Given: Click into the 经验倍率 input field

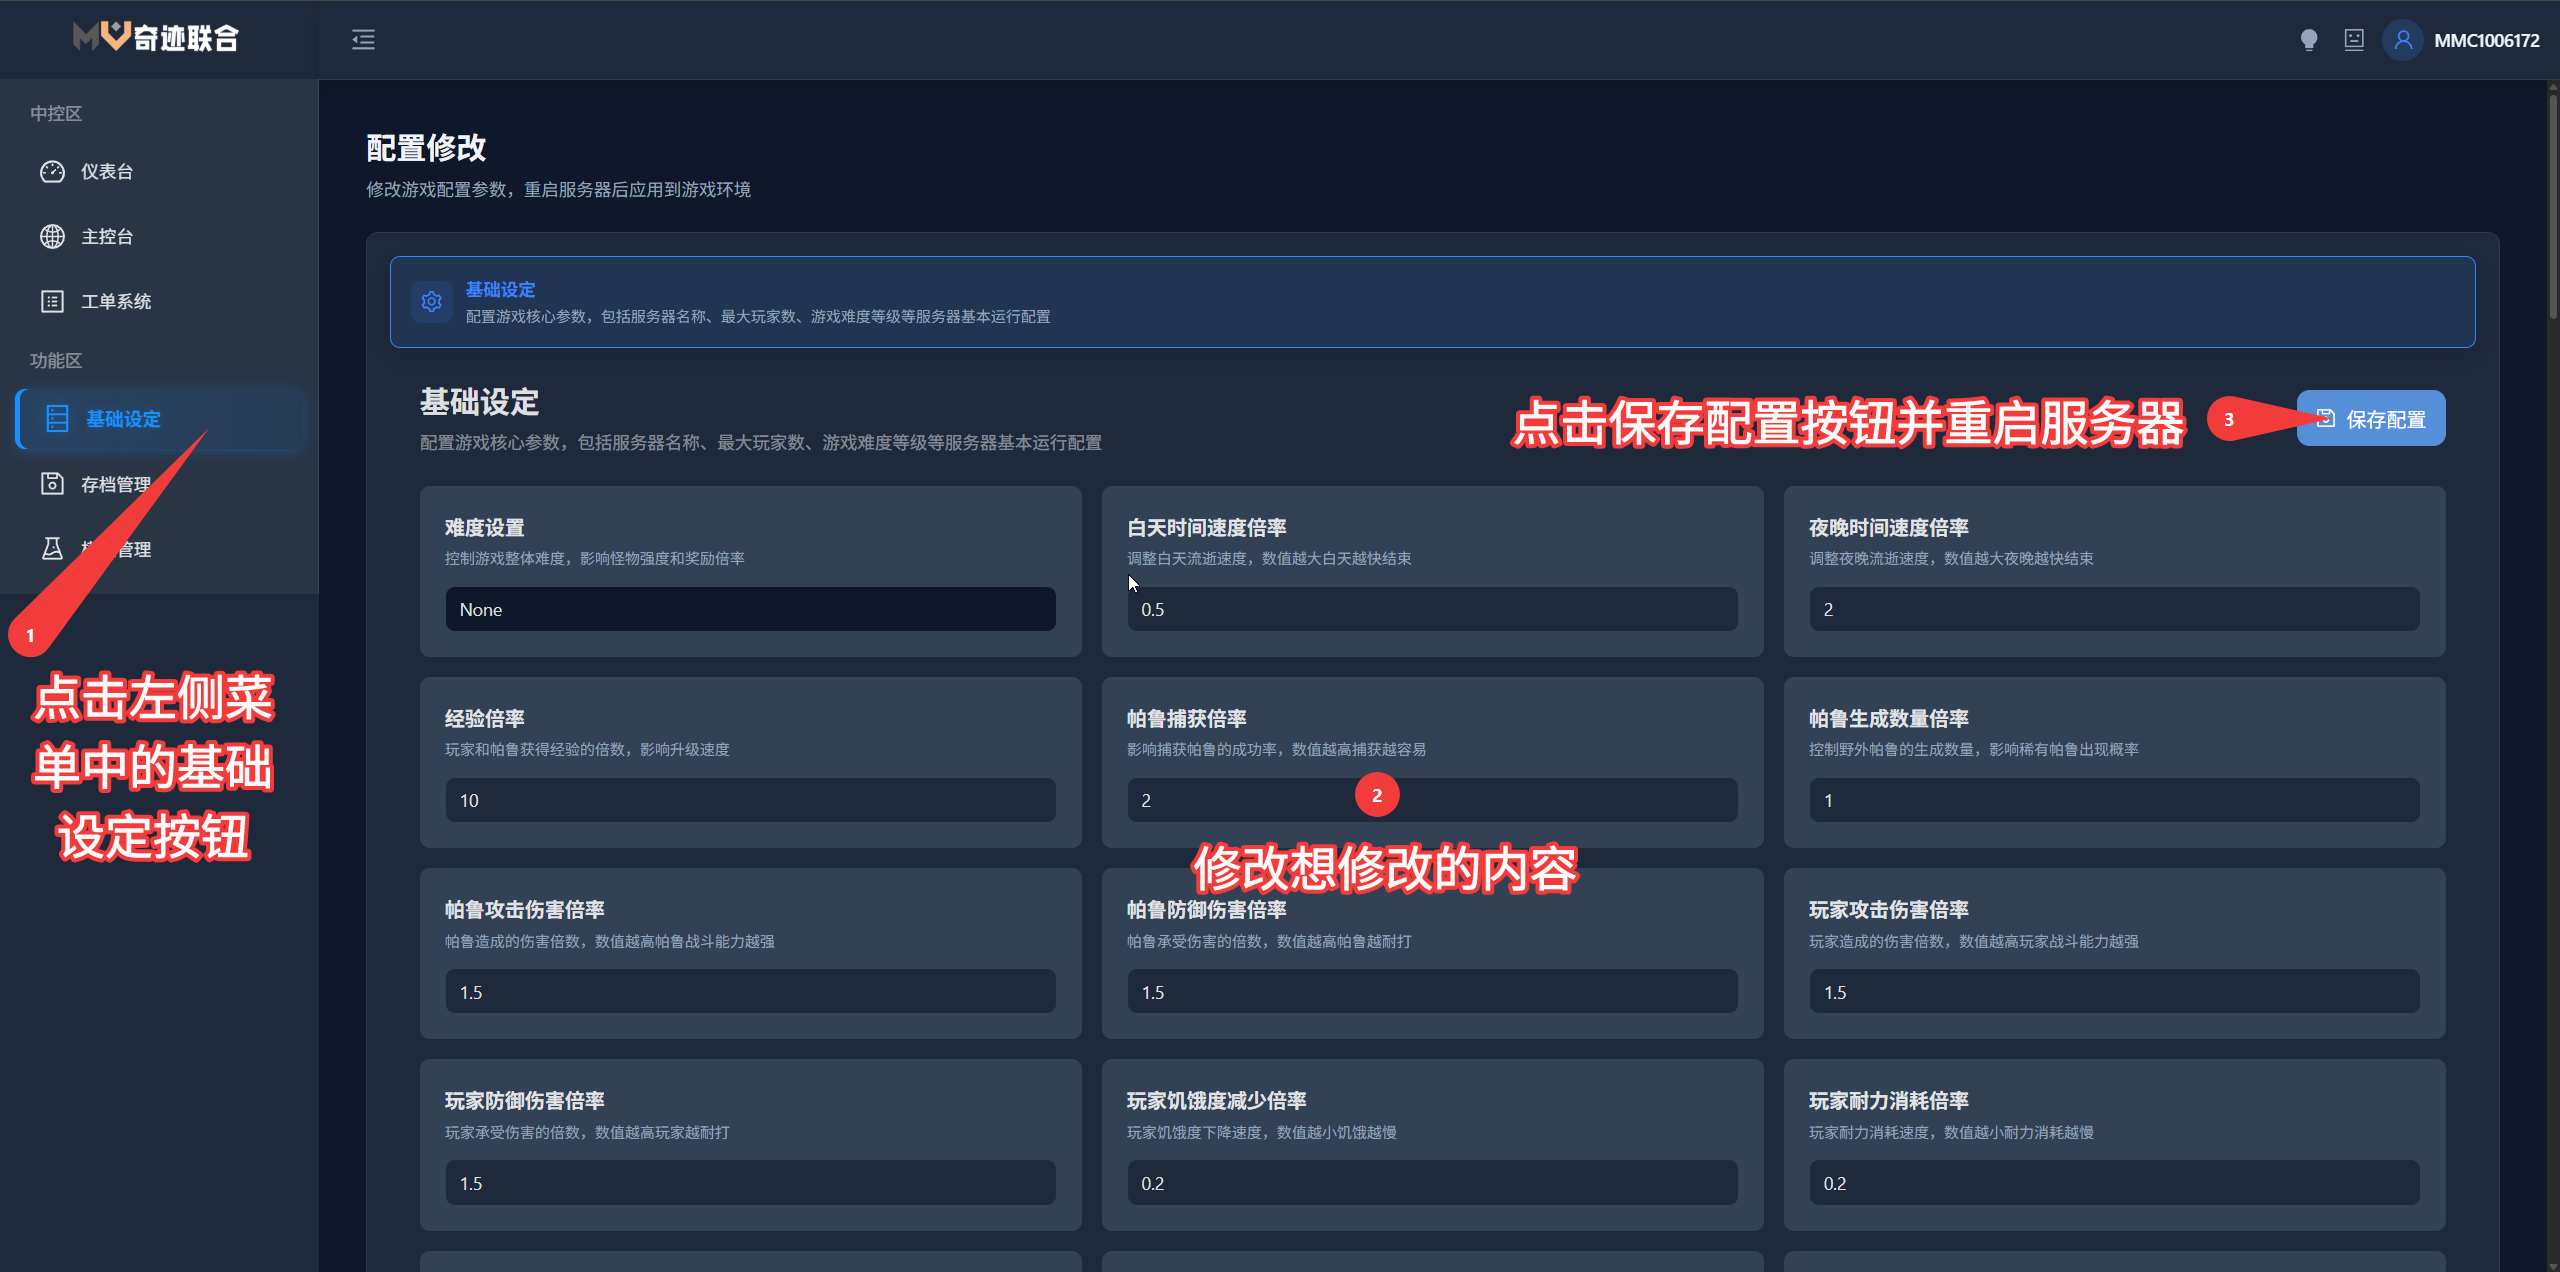Looking at the screenshot, I should (x=750, y=800).
